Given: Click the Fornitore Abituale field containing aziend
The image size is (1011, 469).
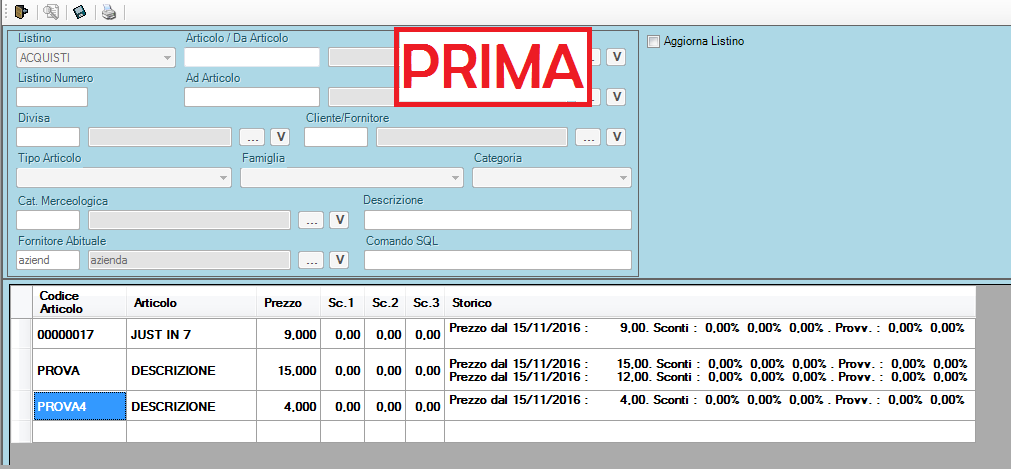Looking at the screenshot, I should click(48, 260).
